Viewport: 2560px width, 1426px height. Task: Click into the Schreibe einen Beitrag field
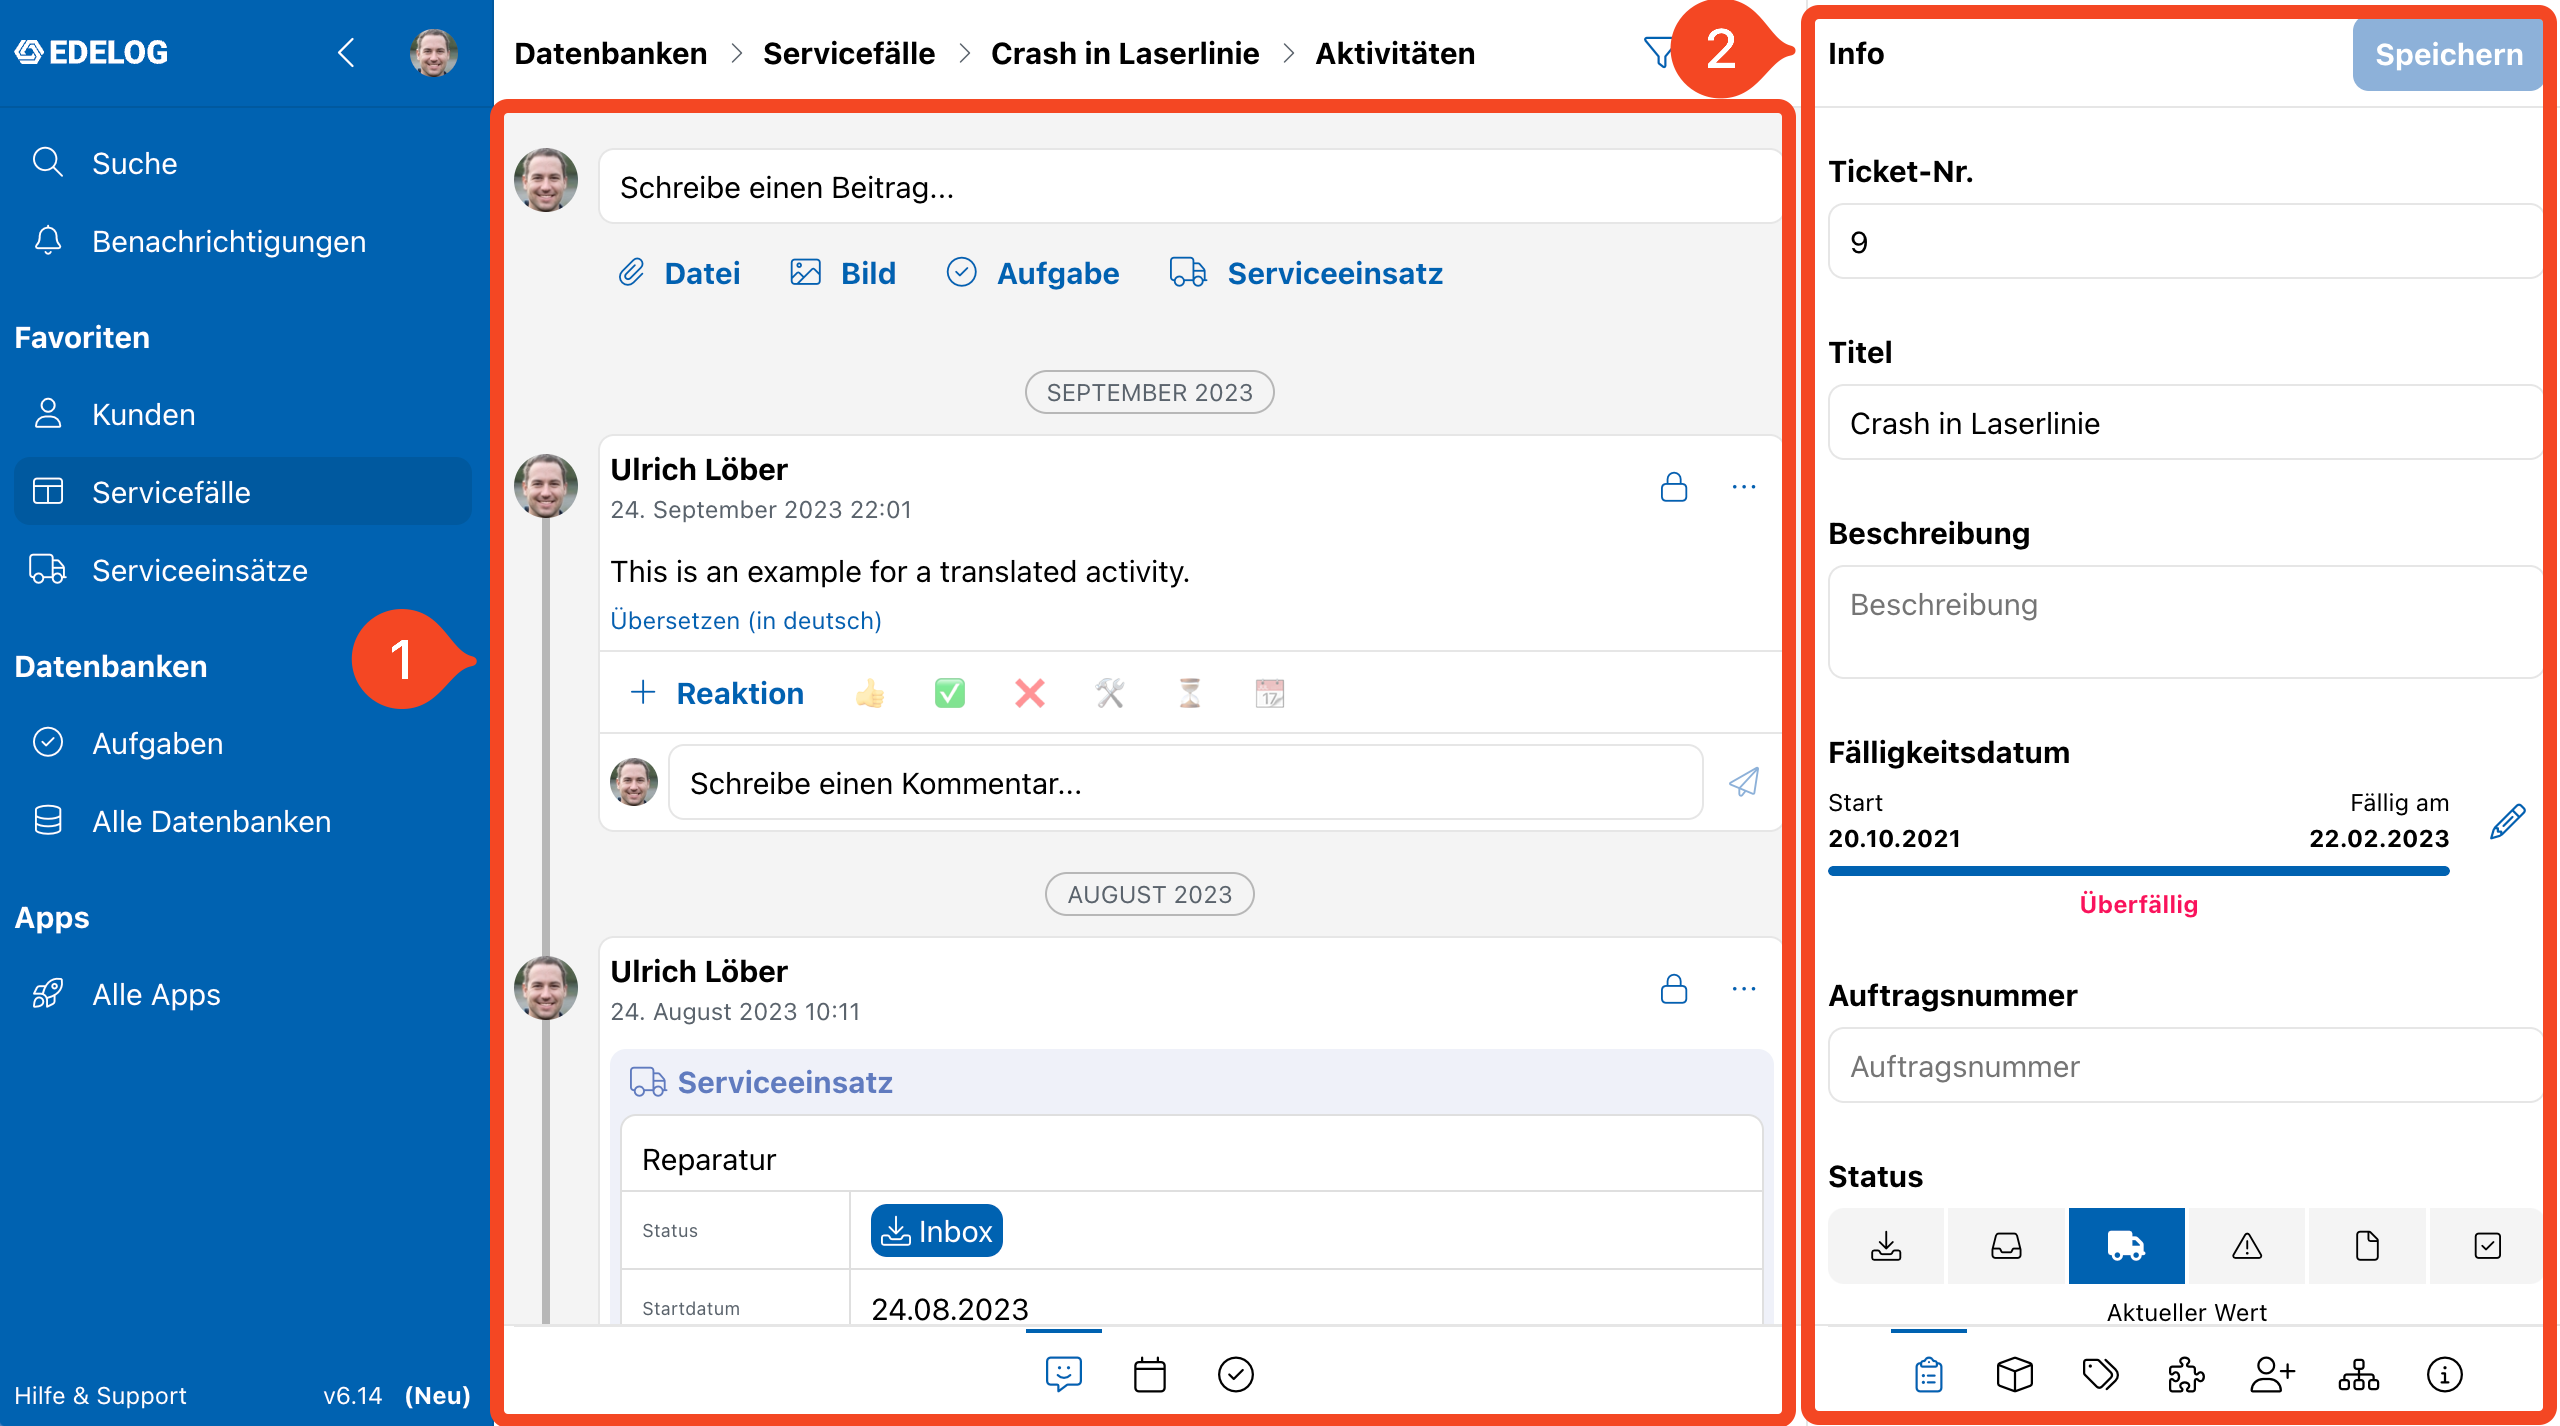click(1190, 187)
